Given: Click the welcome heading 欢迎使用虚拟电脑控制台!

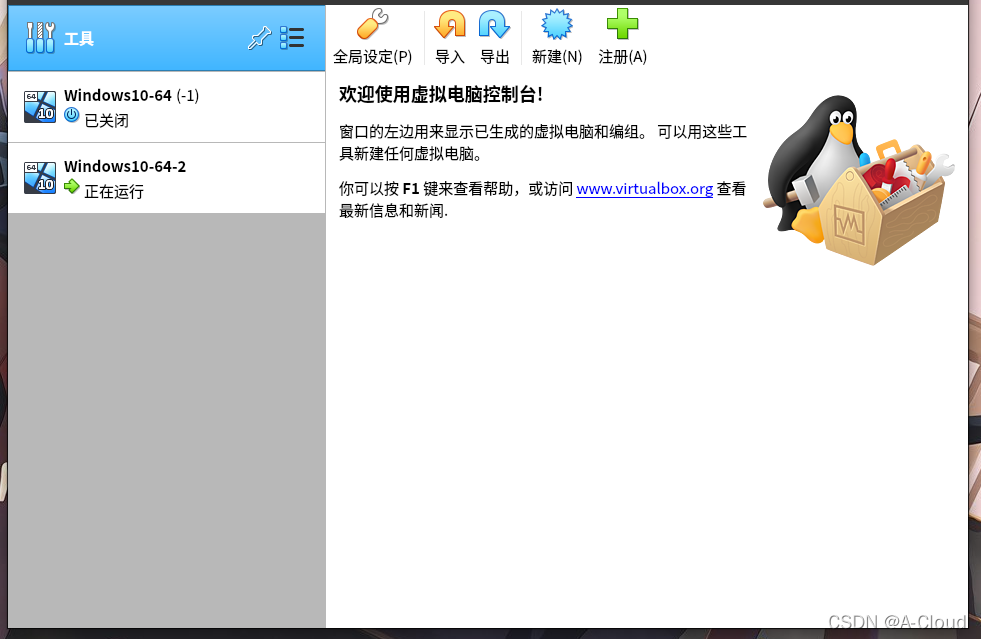Looking at the screenshot, I should [440, 95].
